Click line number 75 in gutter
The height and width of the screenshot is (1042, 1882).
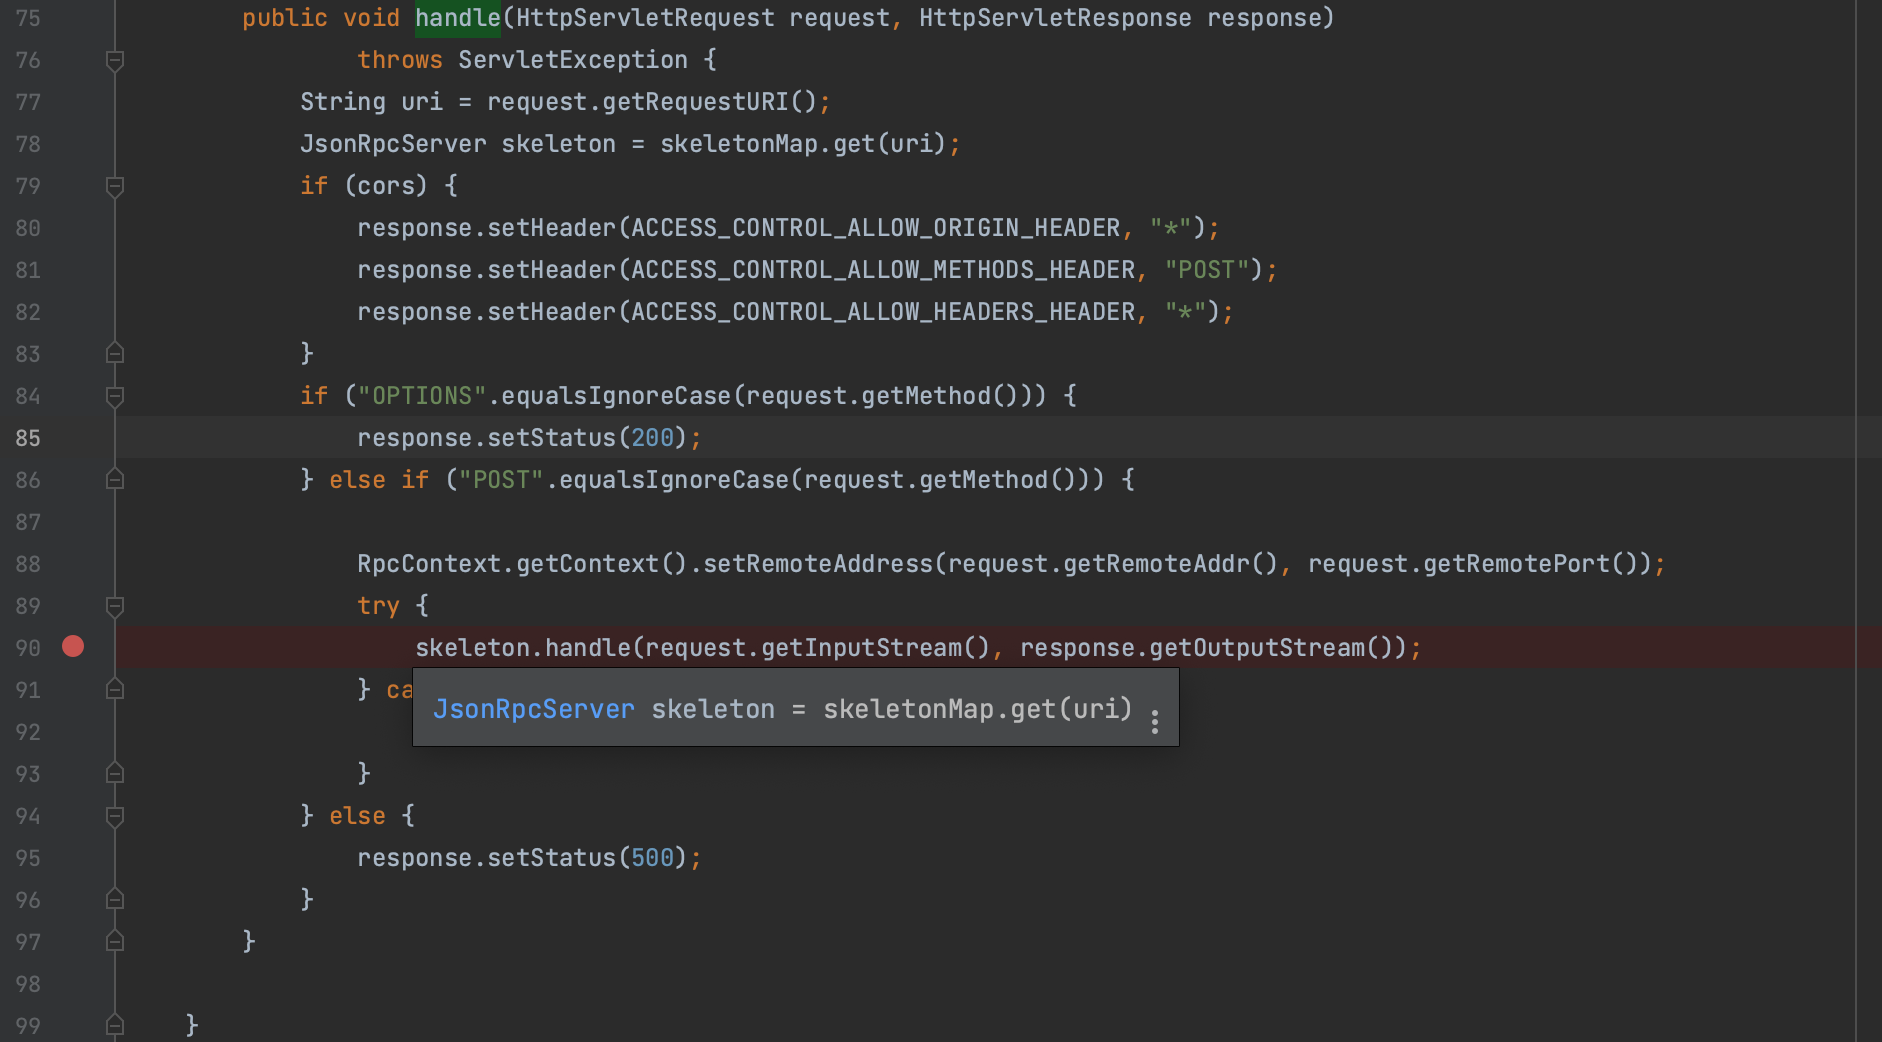coord(28,18)
